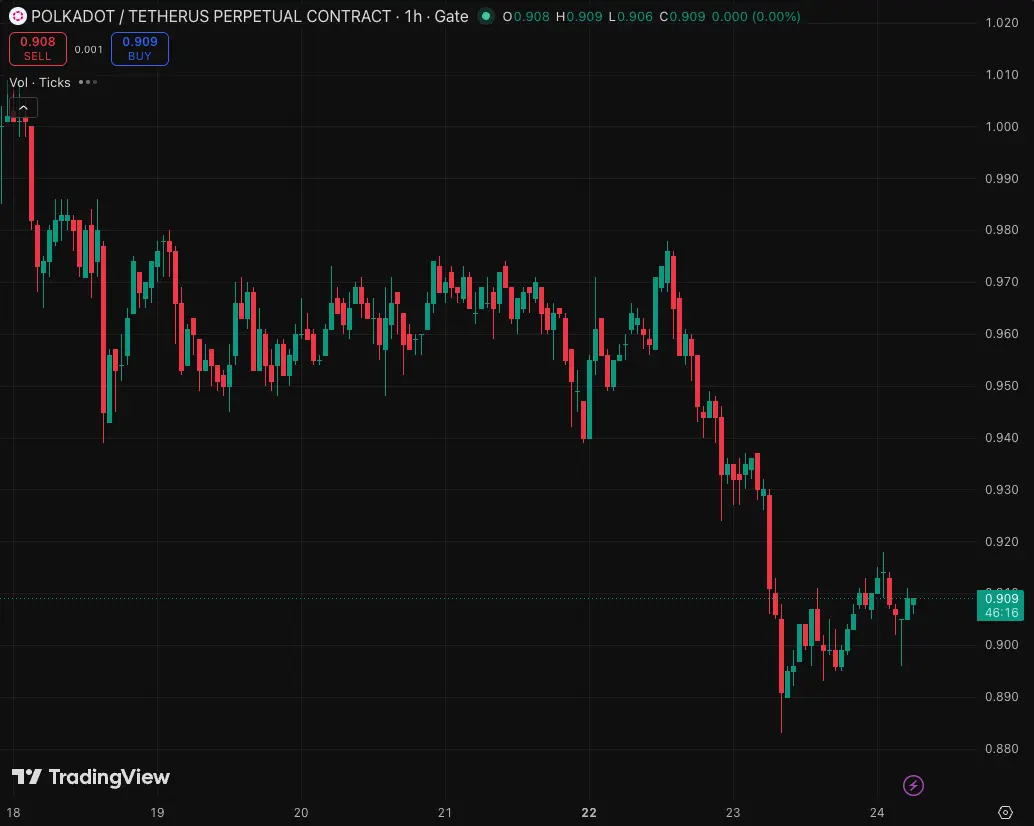The image size is (1034, 826).
Task: Click the Gate exchange label
Action: click(x=451, y=16)
